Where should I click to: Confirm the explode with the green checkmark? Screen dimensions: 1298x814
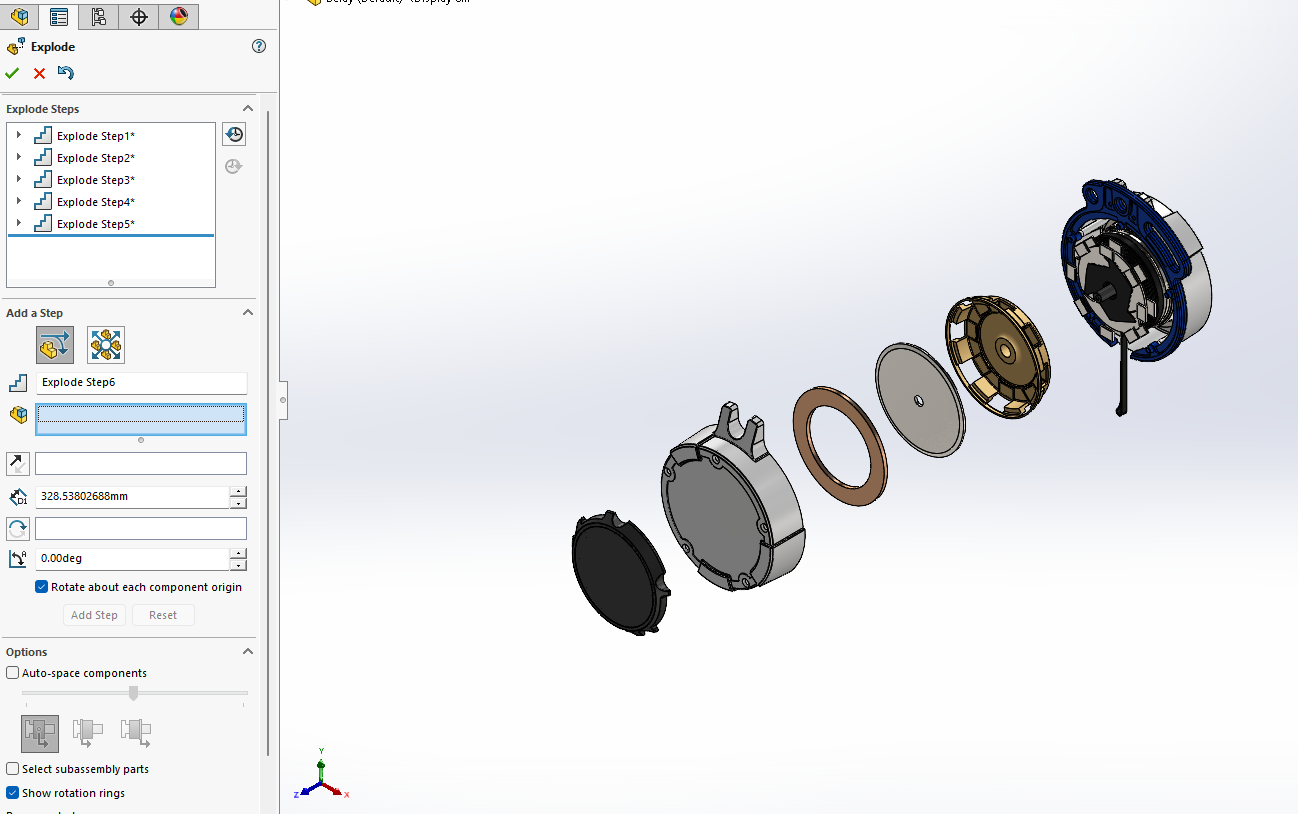(x=12, y=73)
